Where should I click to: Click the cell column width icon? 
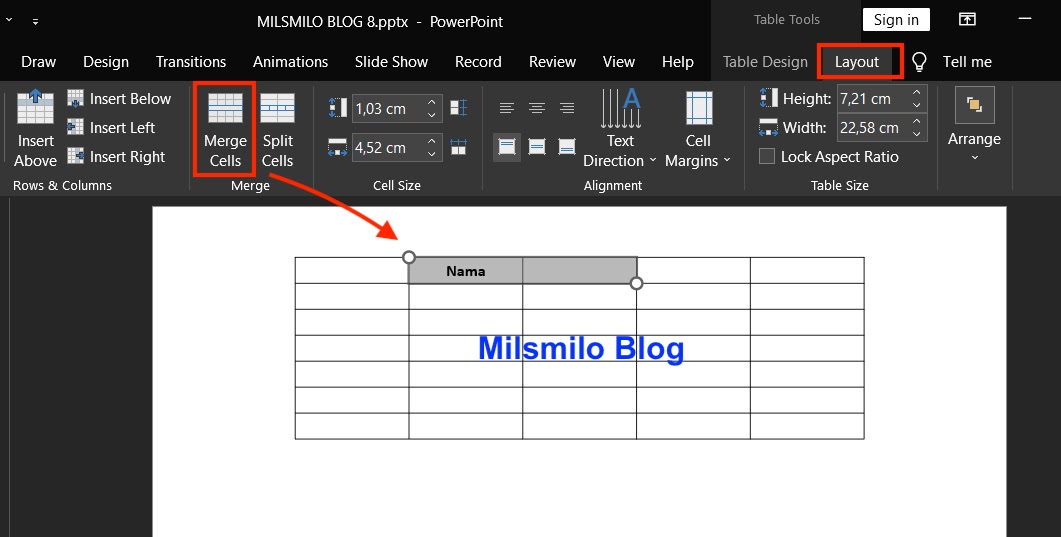pyautogui.click(x=338, y=147)
